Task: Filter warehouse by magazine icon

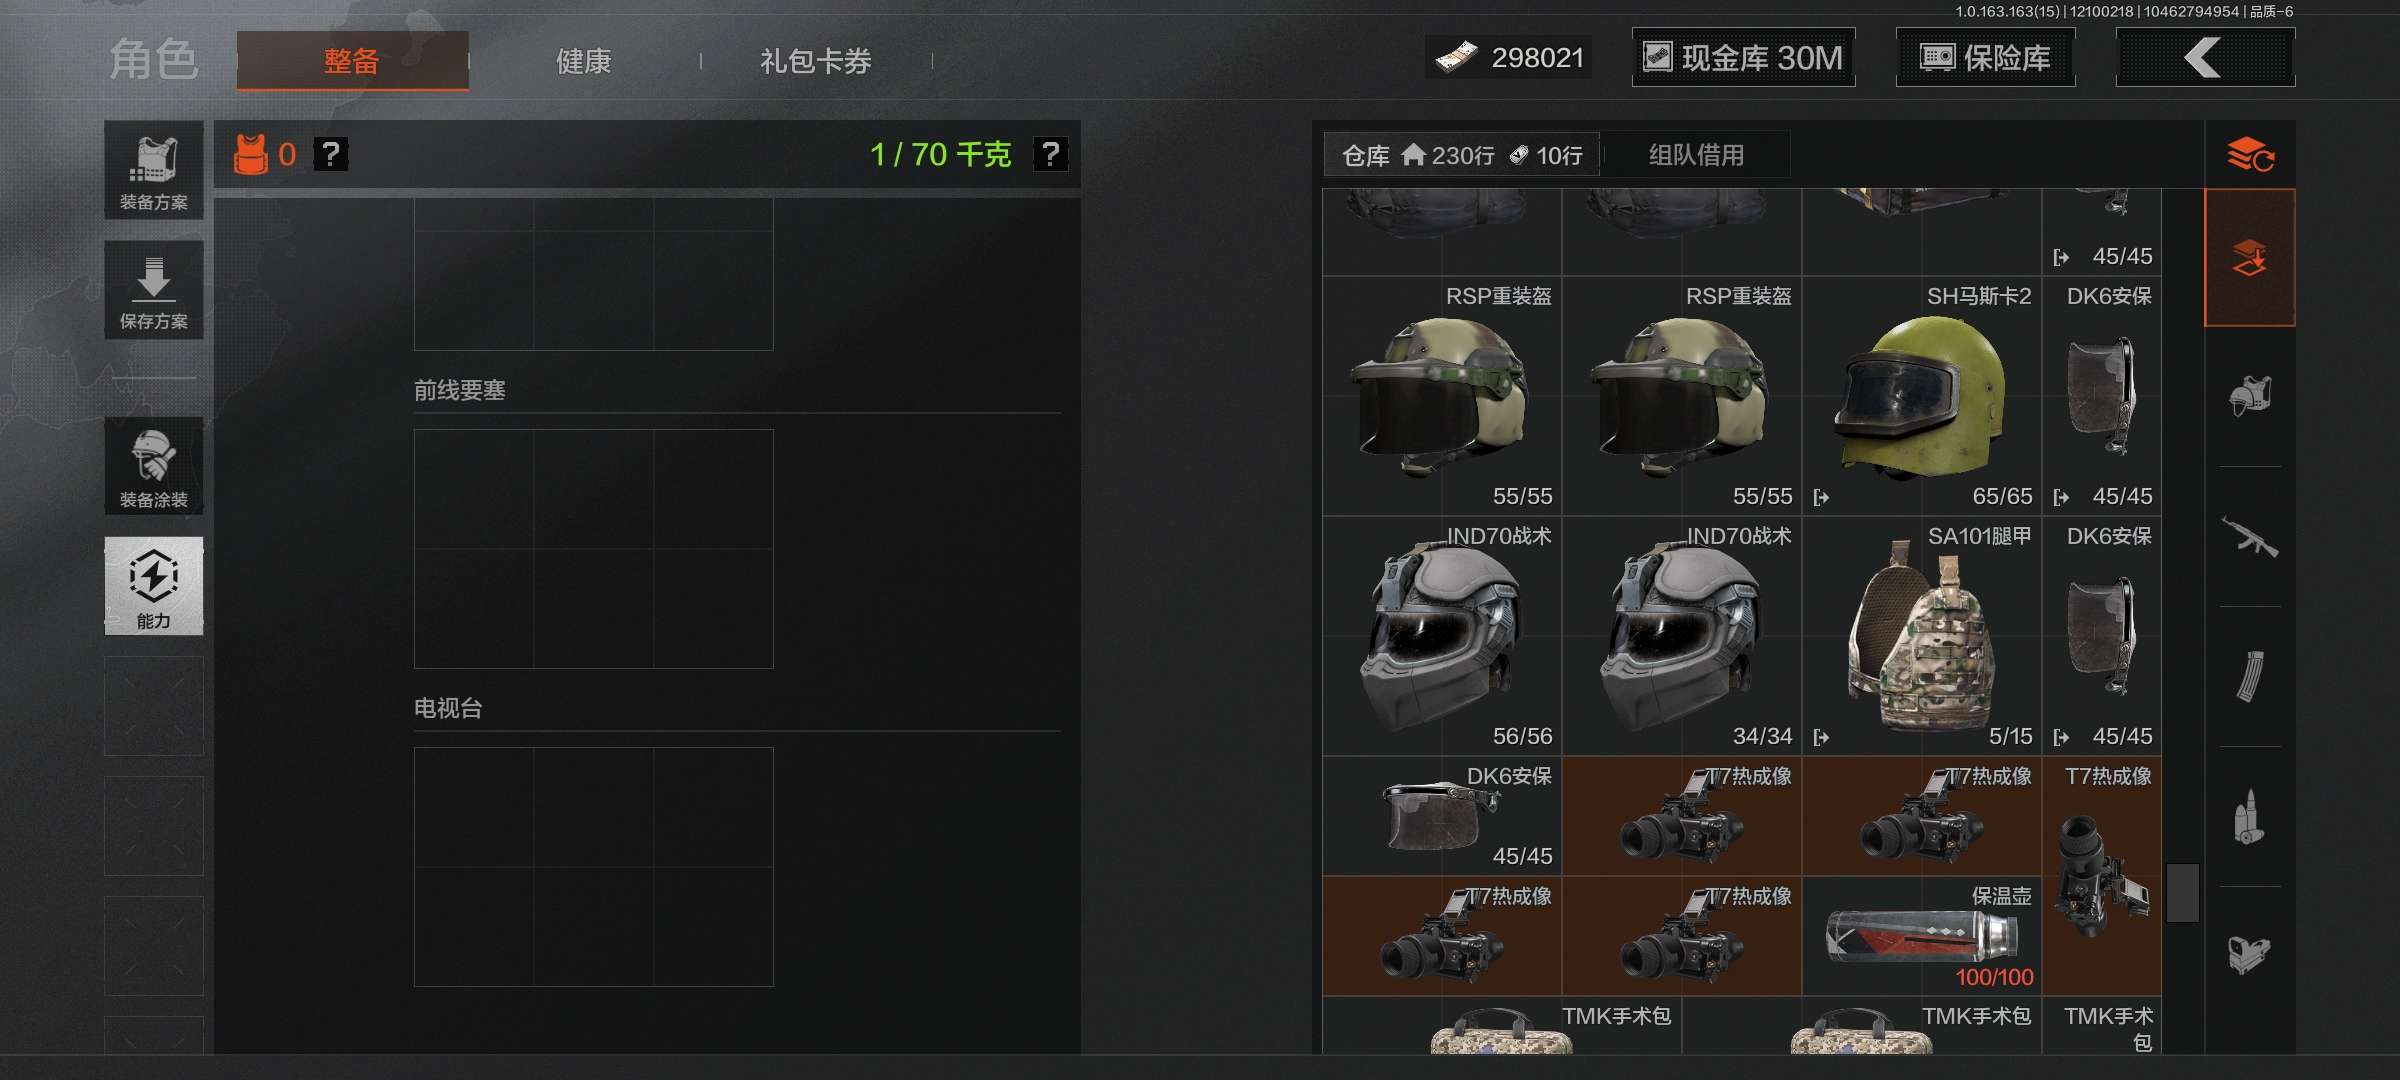Action: coord(2250,677)
